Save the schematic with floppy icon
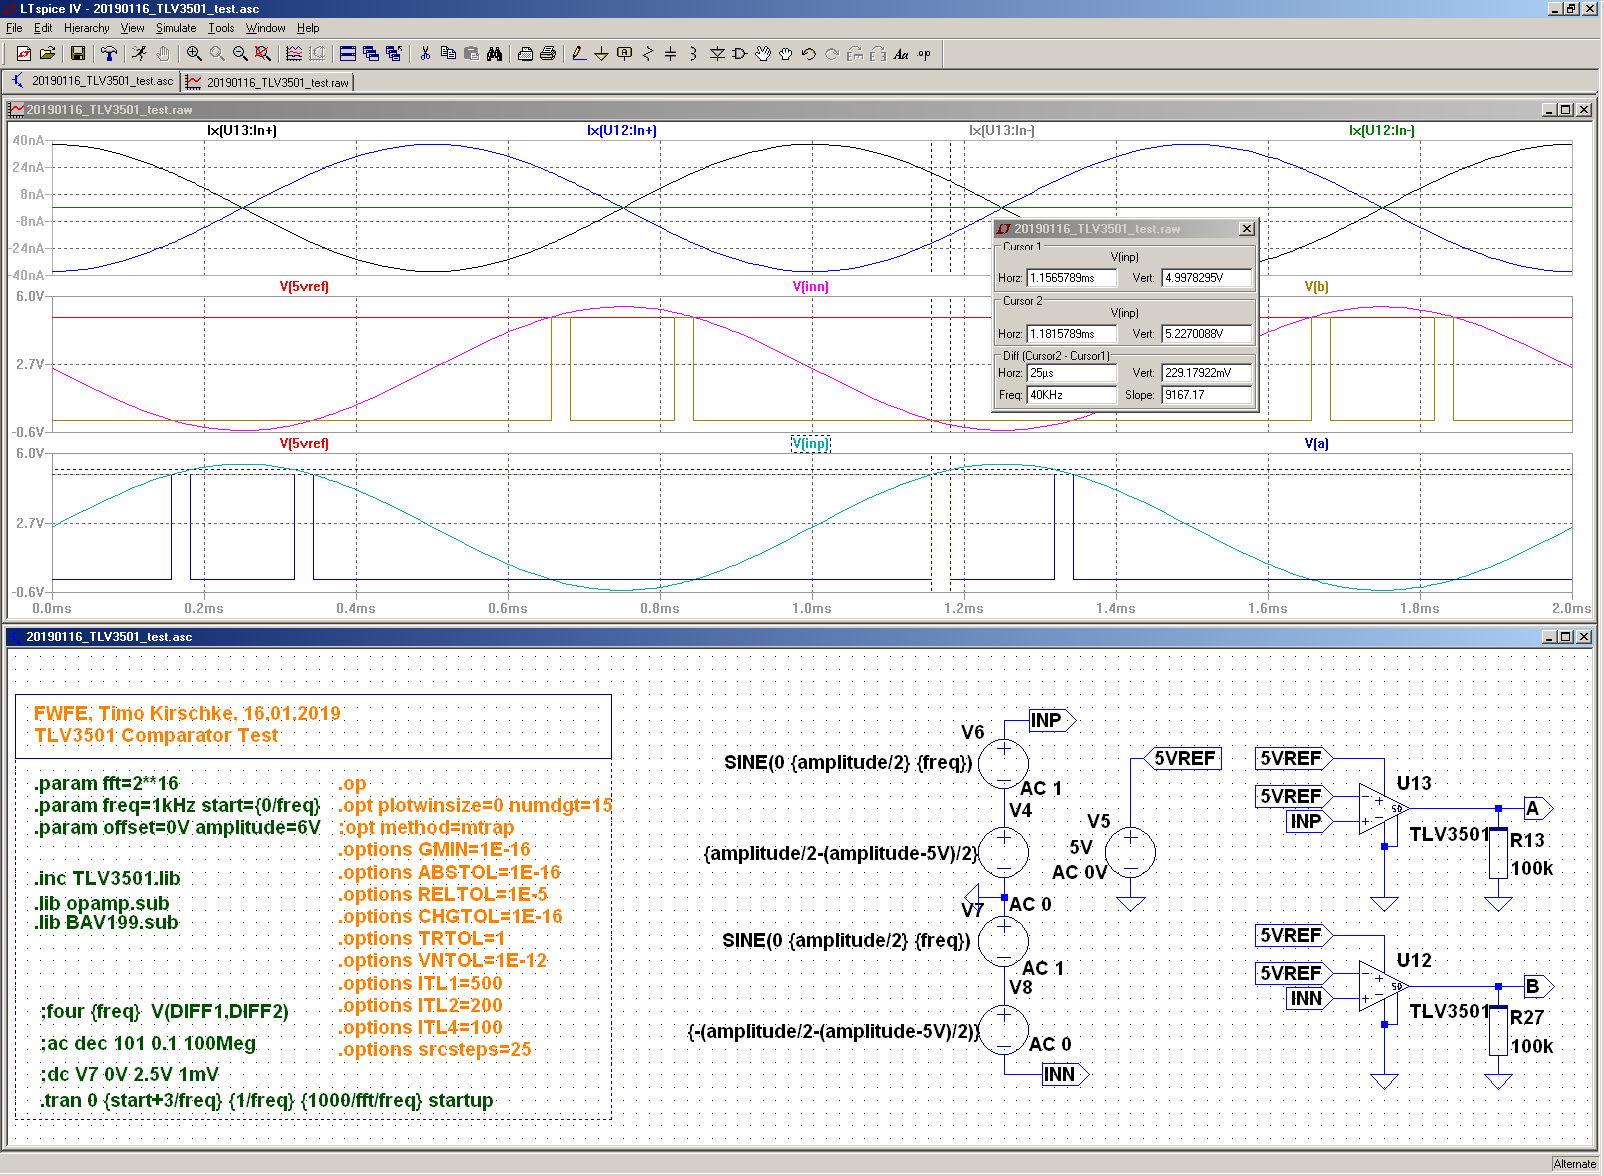This screenshot has height=1176, width=1604. coord(78,54)
